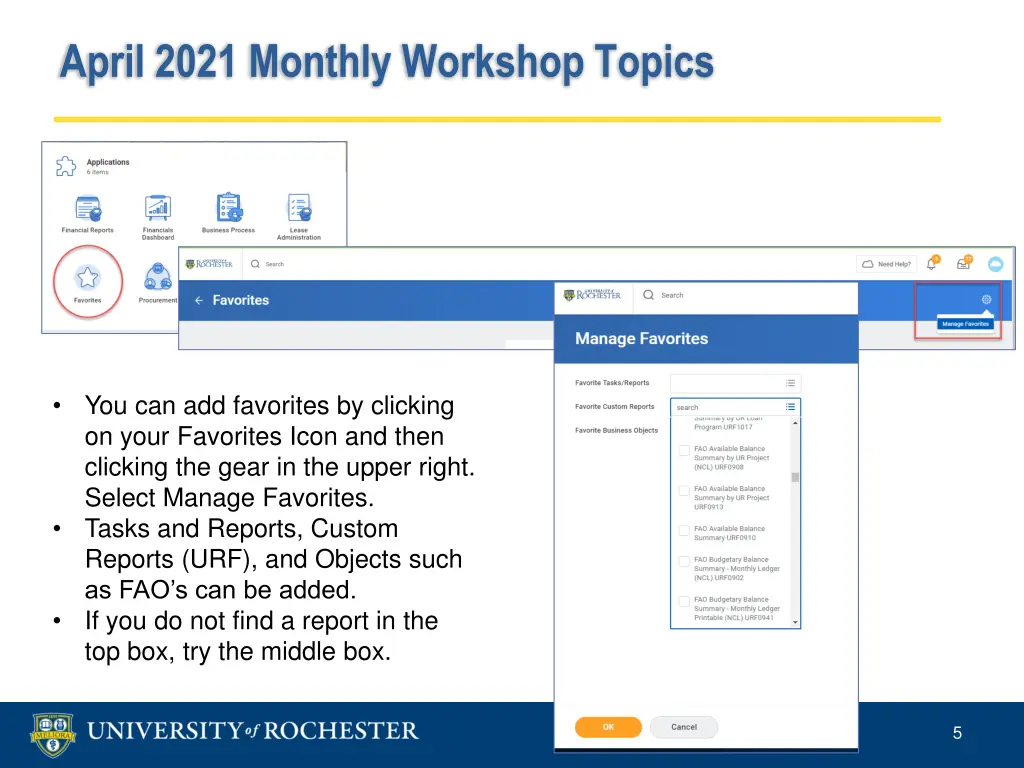Open the inbox tray icon

(964, 263)
